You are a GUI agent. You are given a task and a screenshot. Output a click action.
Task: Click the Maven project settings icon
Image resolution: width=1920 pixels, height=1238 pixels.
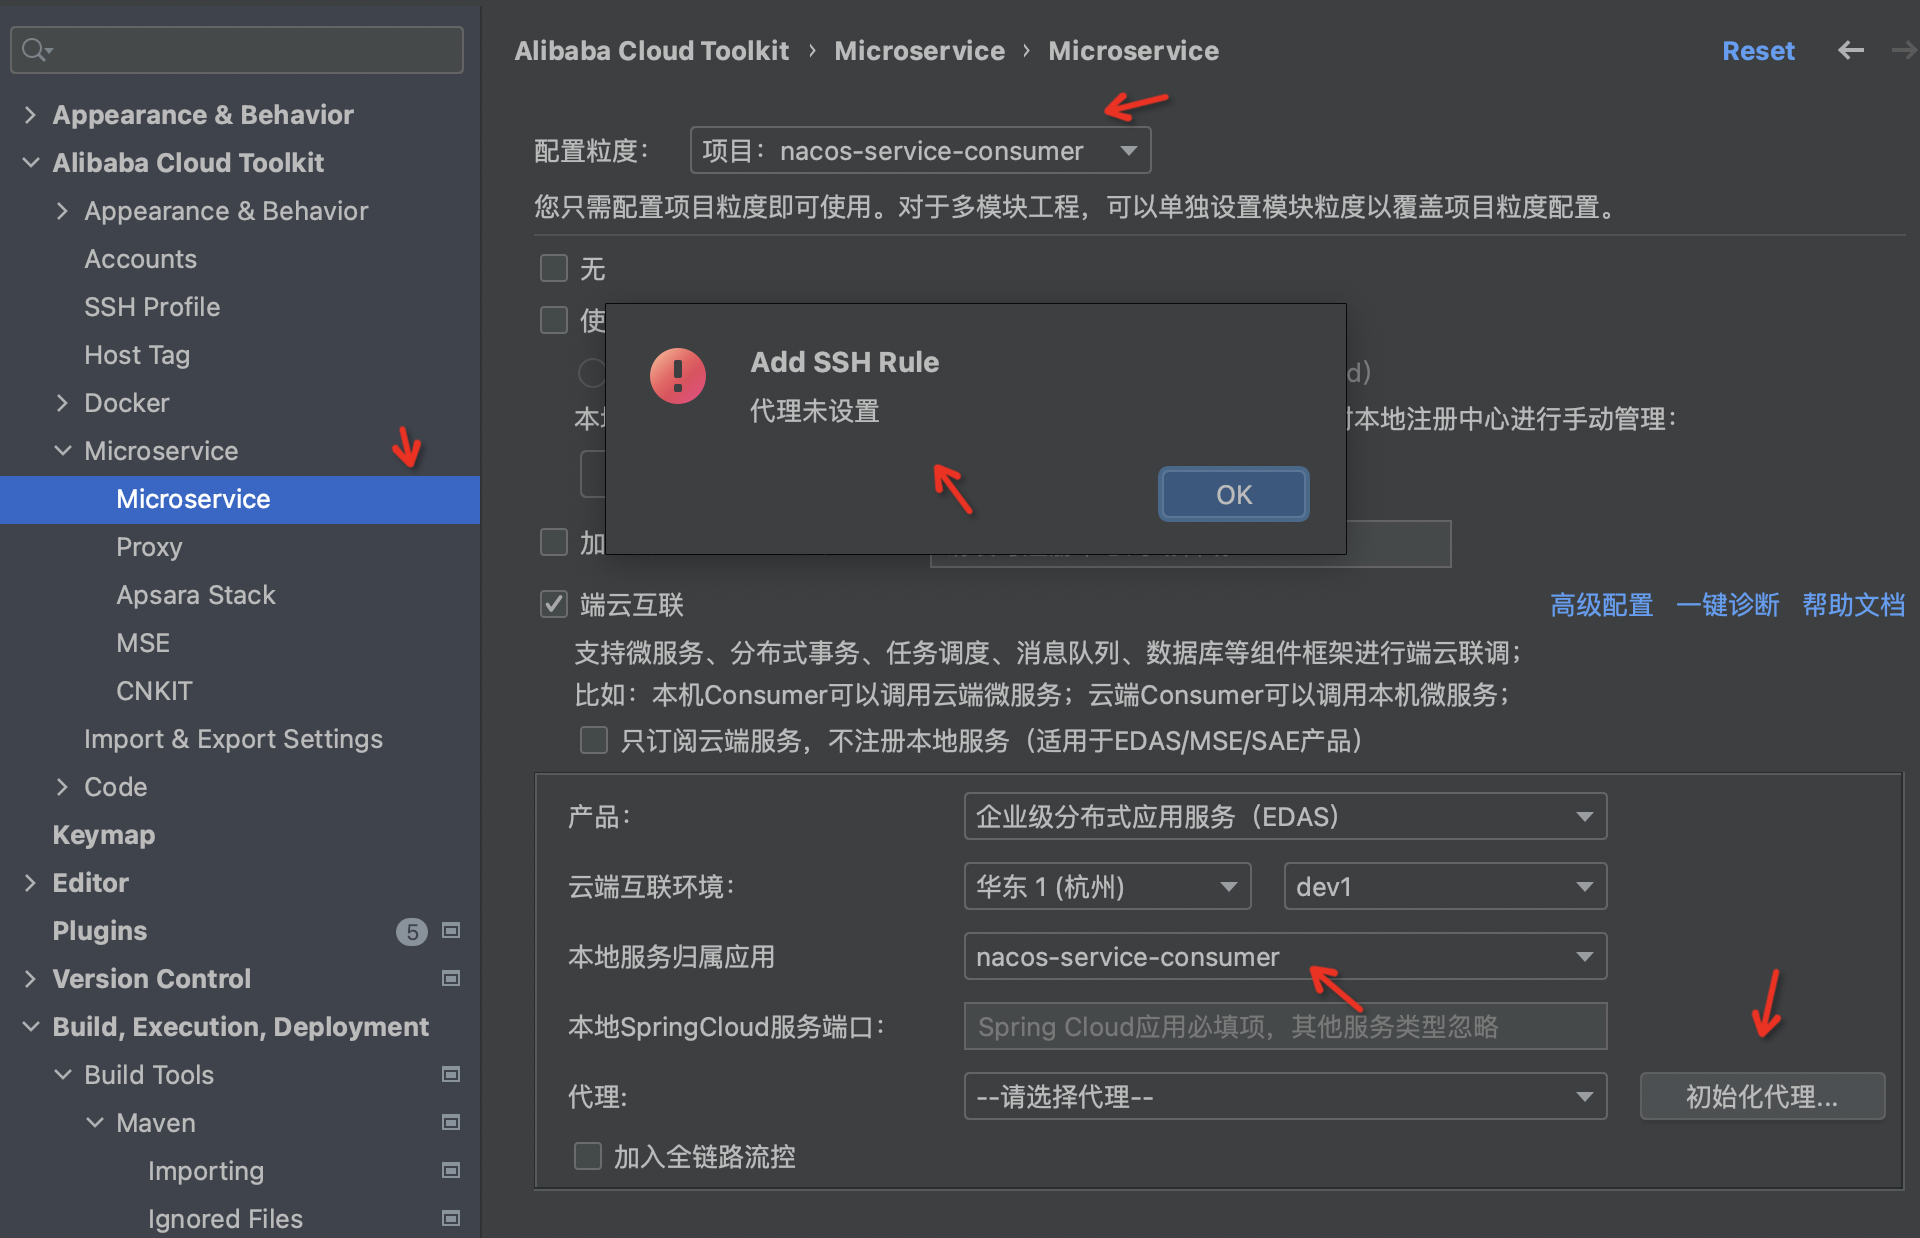(x=451, y=1123)
